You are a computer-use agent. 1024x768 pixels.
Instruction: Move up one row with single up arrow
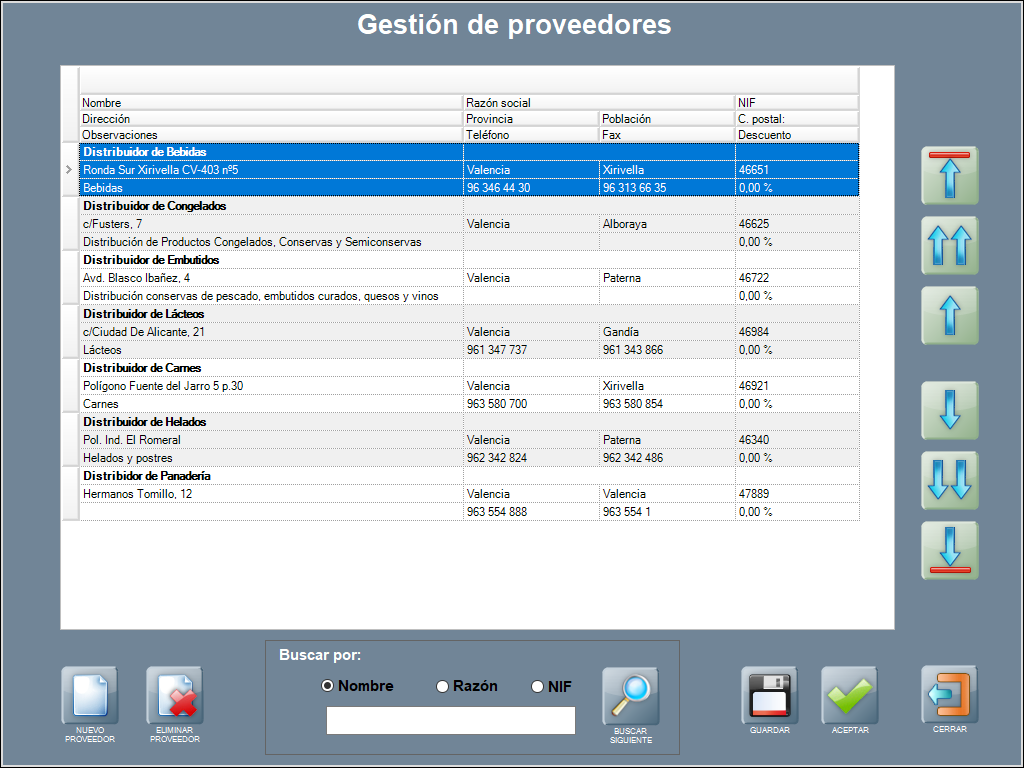(x=949, y=316)
